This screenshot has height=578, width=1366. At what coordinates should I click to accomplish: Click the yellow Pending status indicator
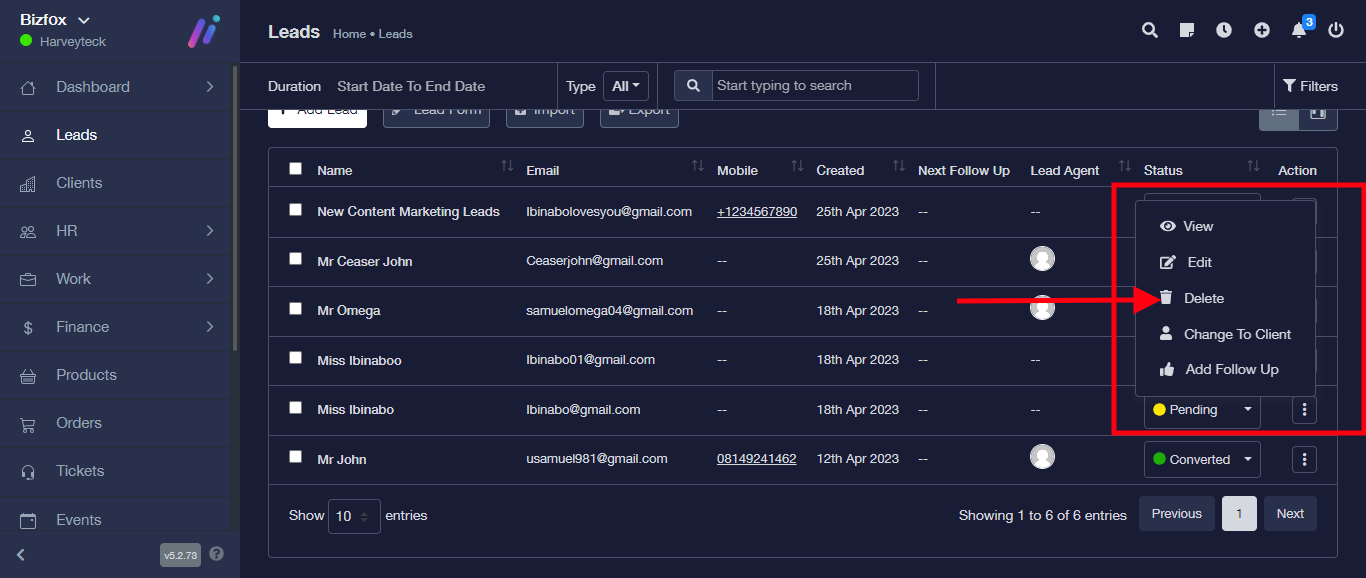pyautogui.click(x=1160, y=409)
